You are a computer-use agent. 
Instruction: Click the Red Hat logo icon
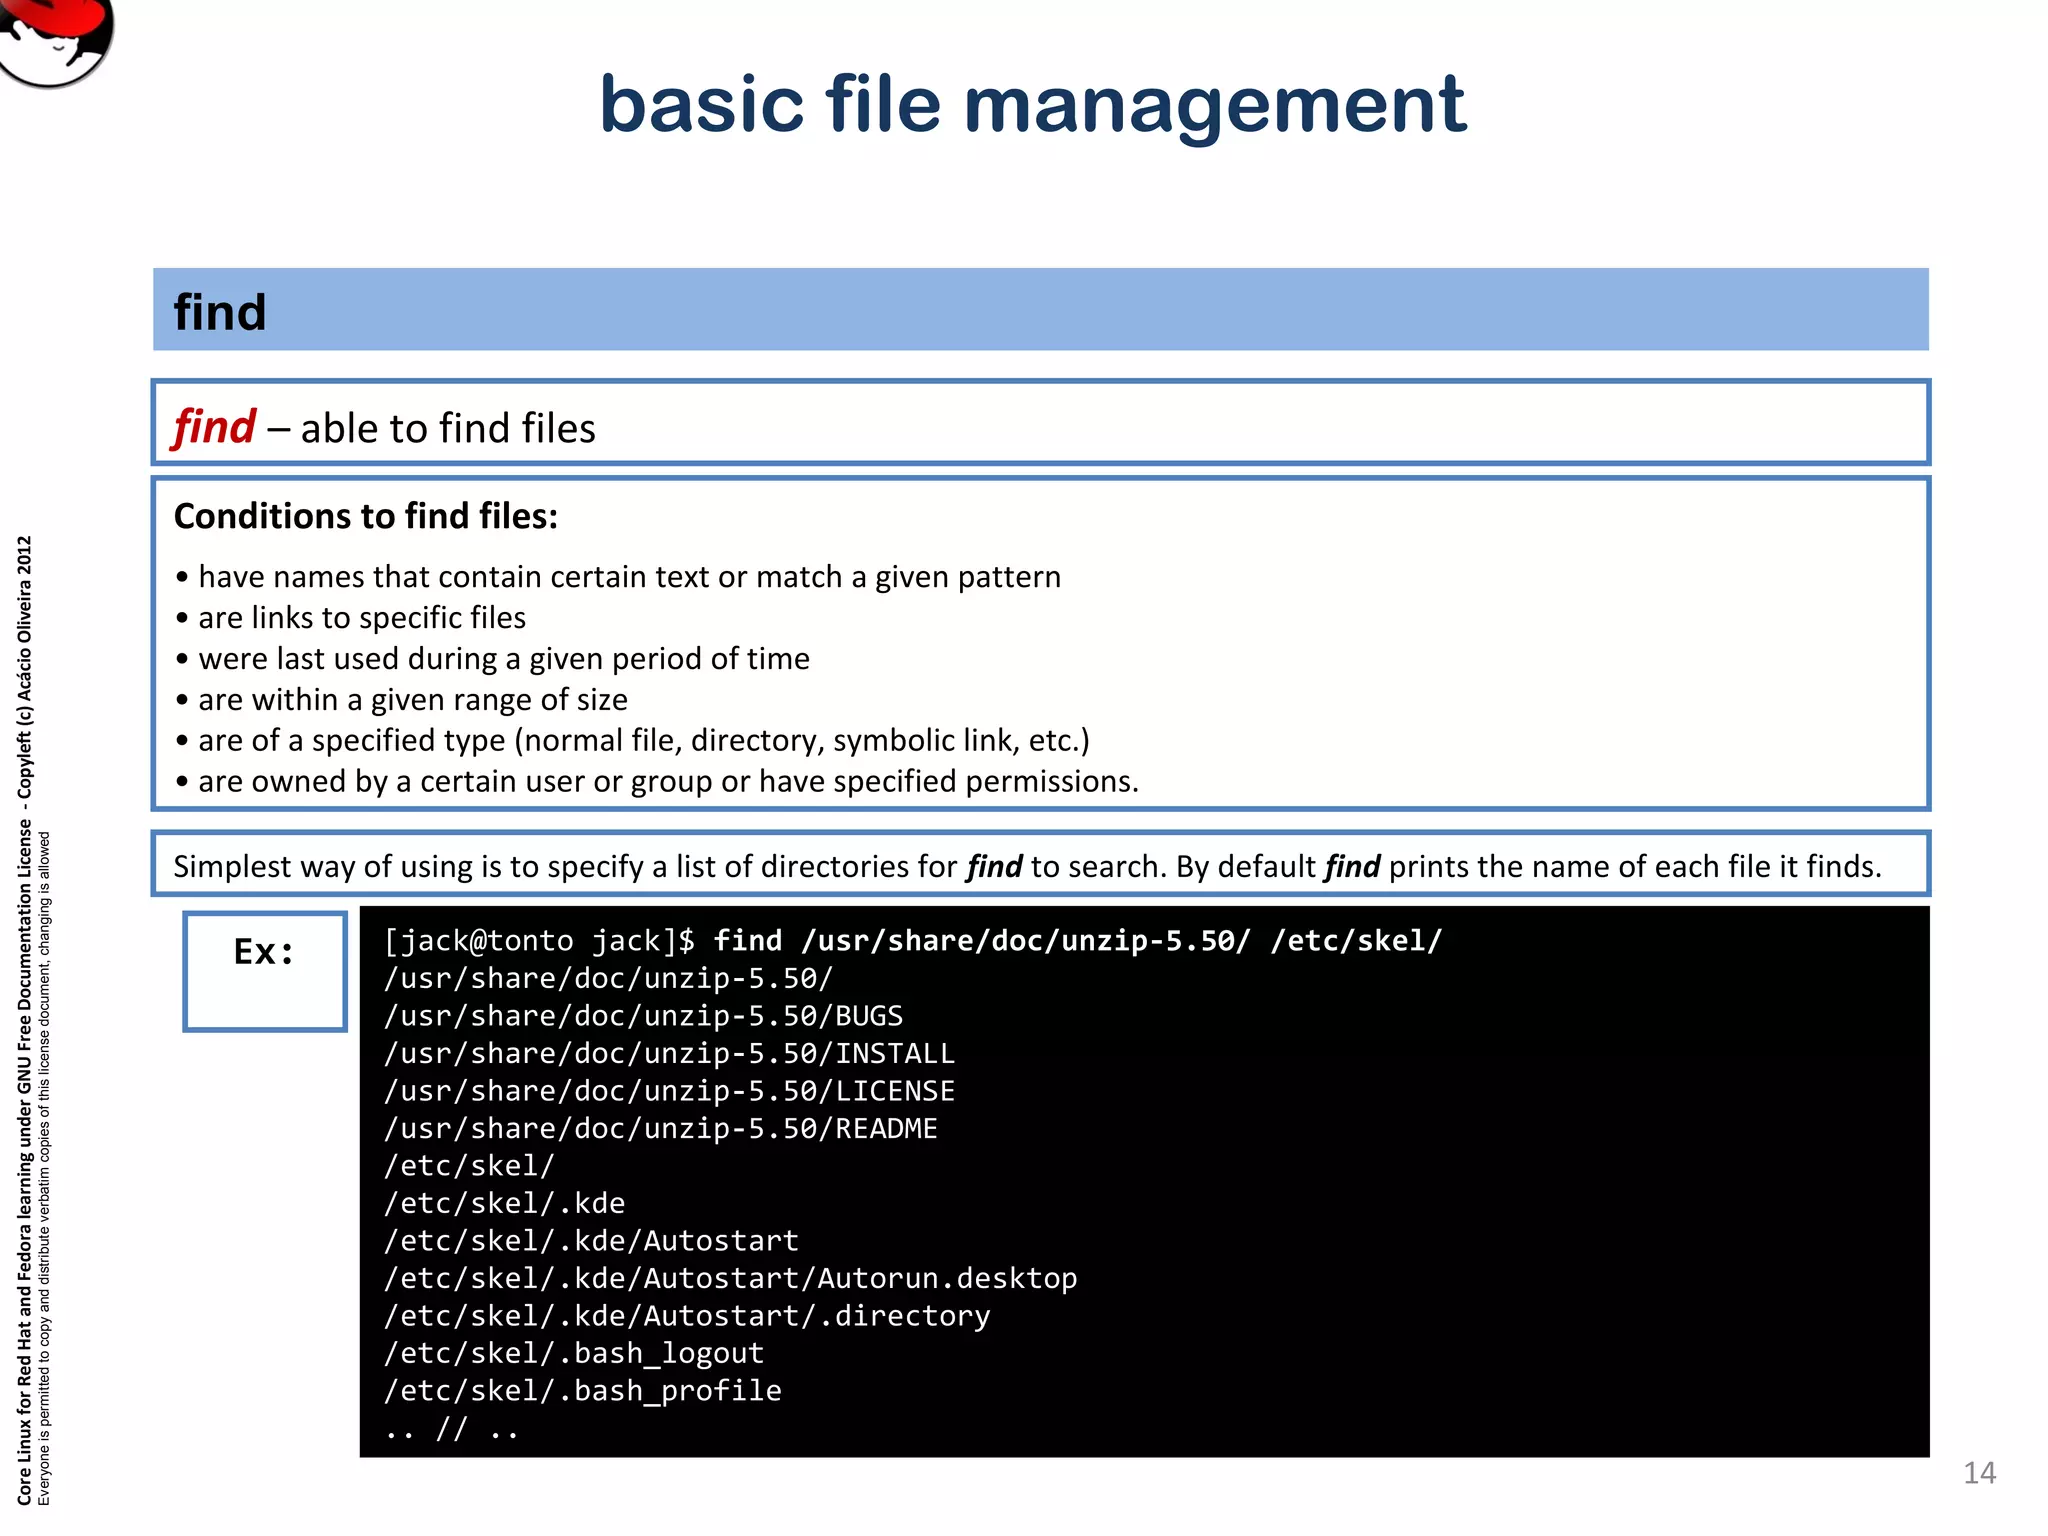pyautogui.click(x=55, y=42)
